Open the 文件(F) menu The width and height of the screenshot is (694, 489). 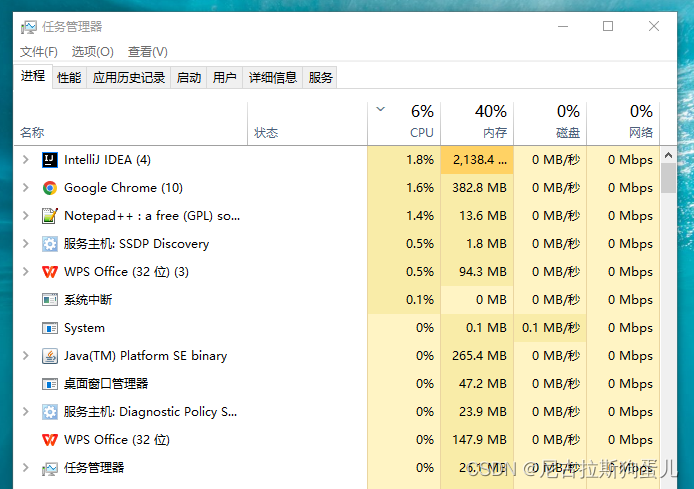coord(39,52)
